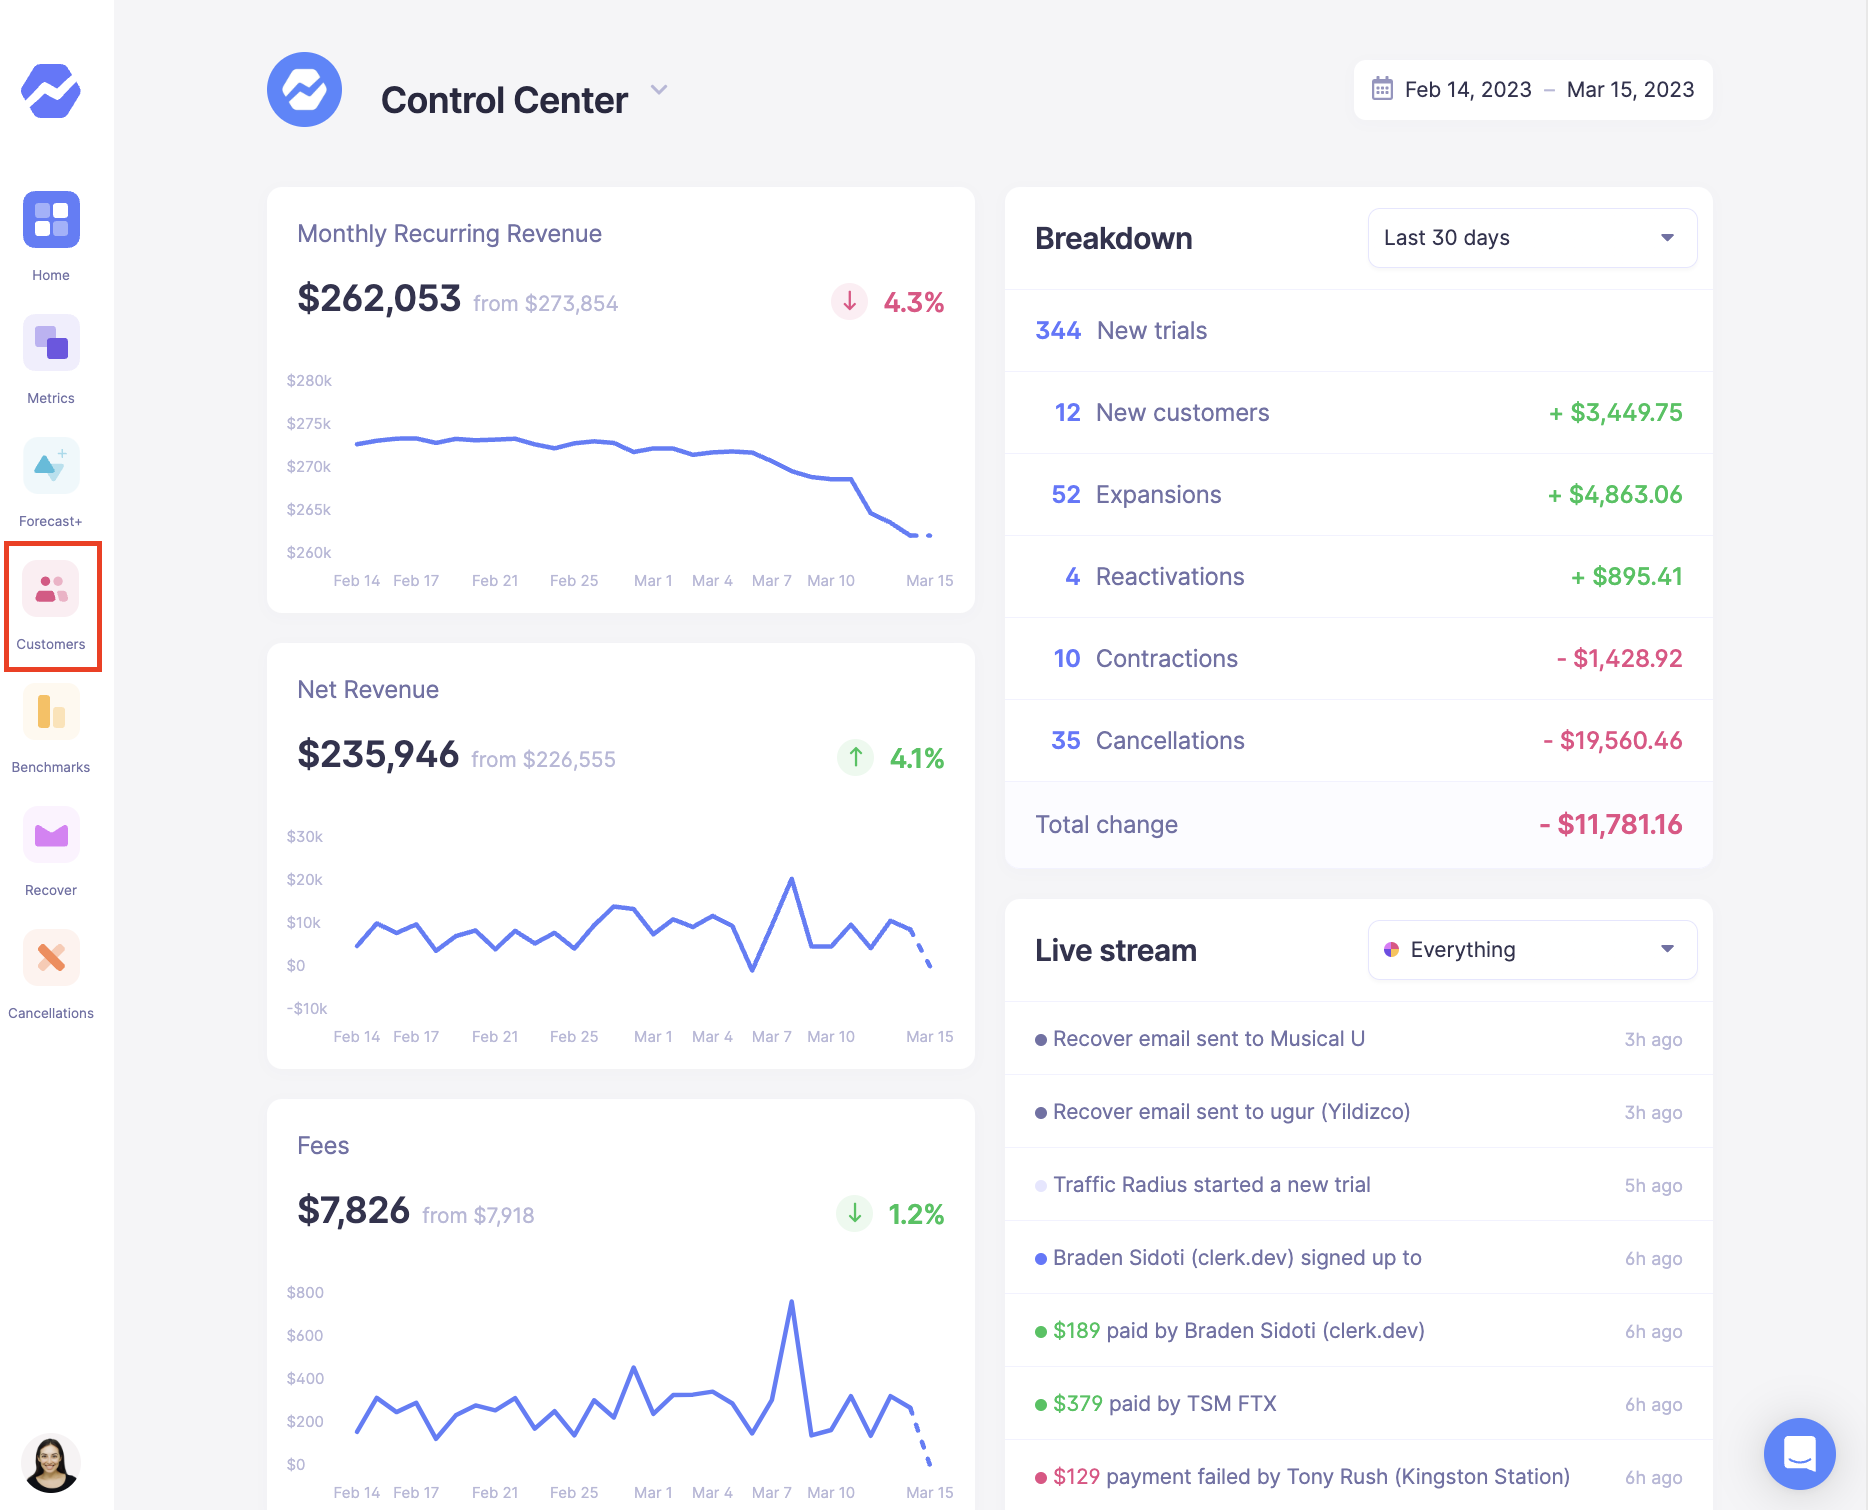Open the user profile avatar
The height and width of the screenshot is (1510, 1868).
click(51, 1463)
